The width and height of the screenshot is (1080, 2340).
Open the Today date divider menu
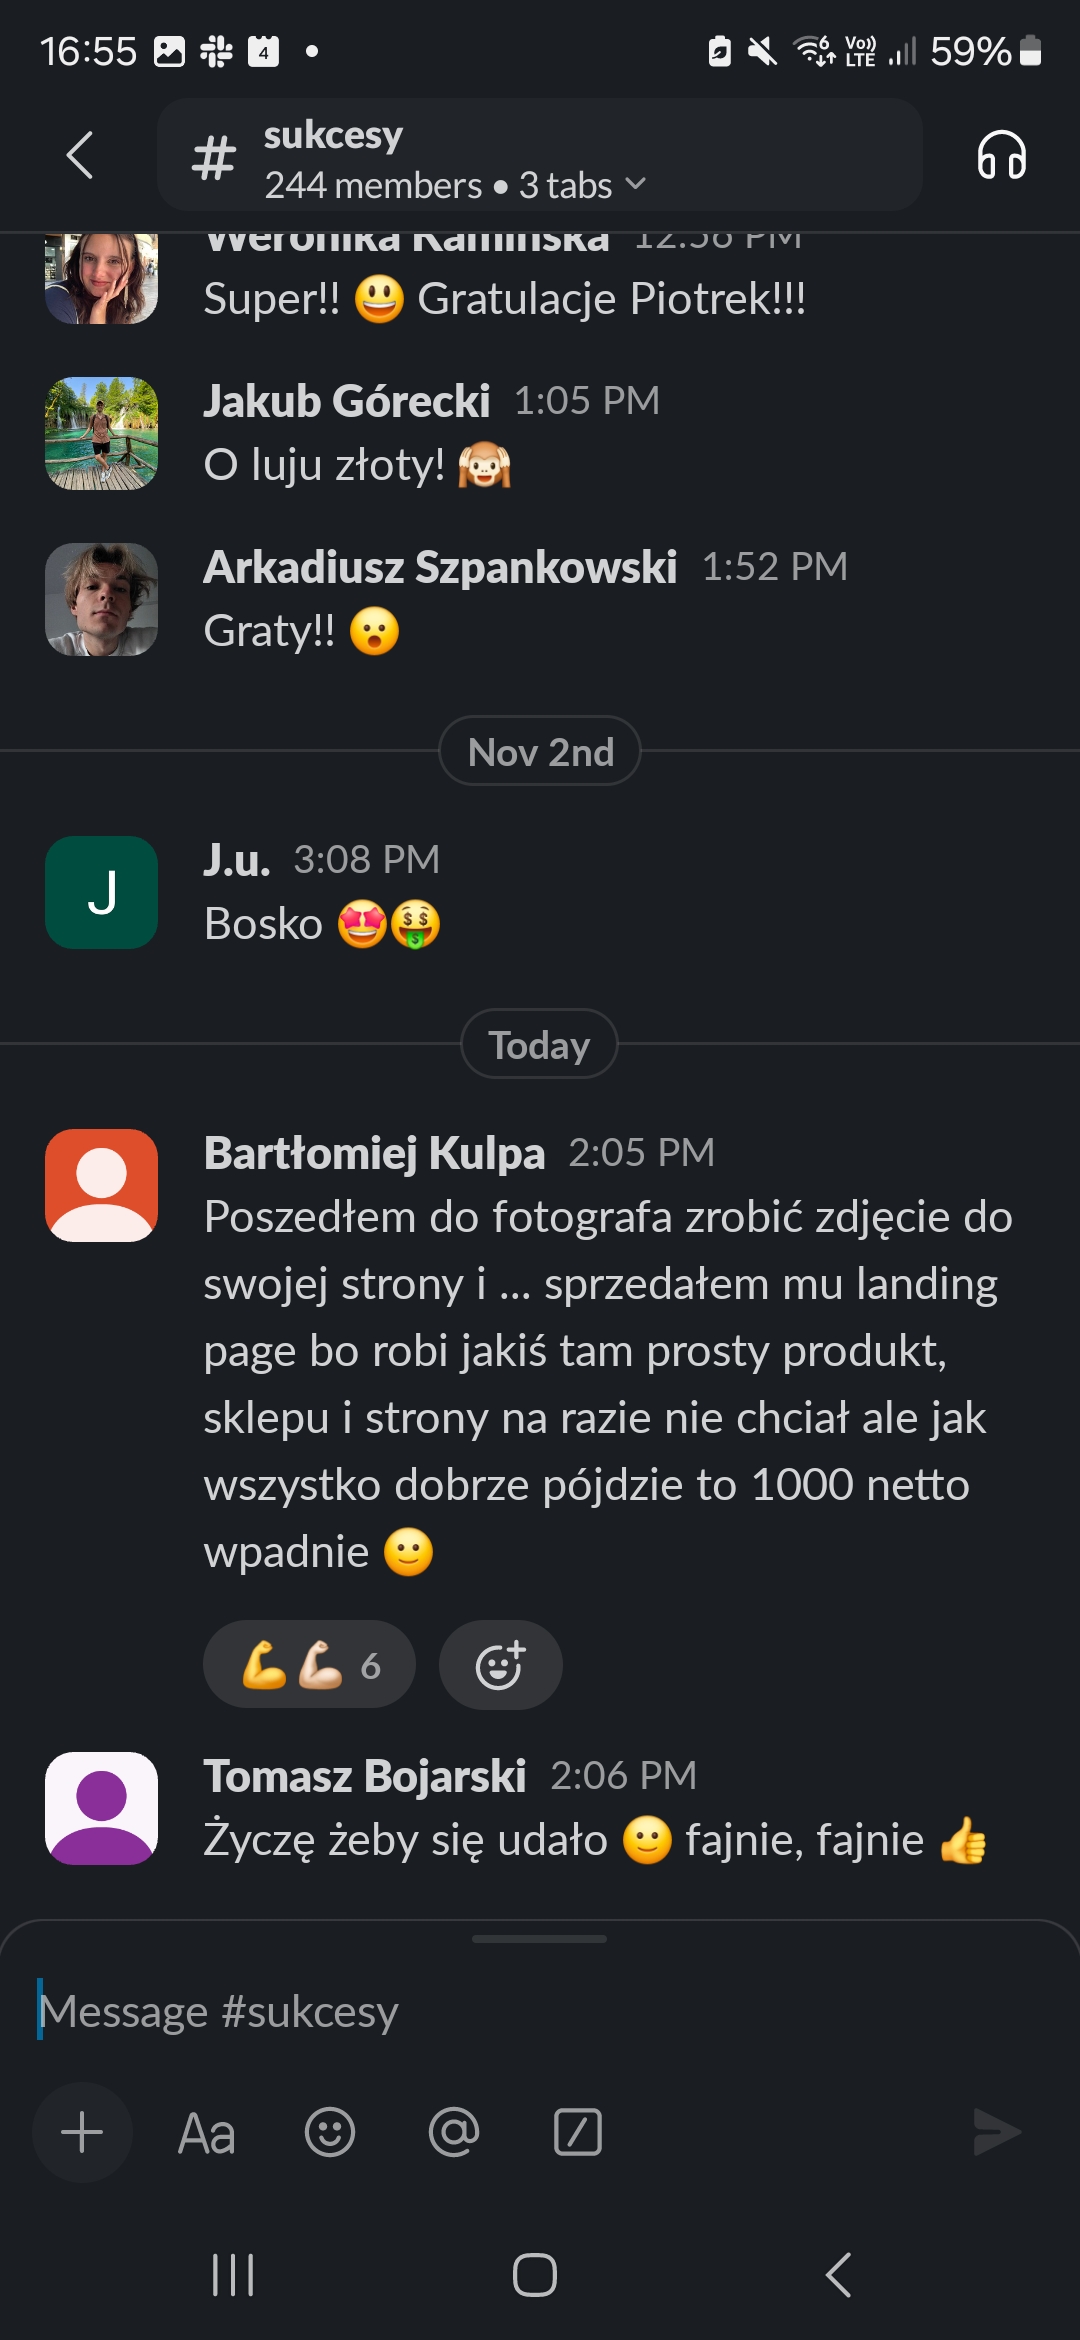[x=539, y=1045]
